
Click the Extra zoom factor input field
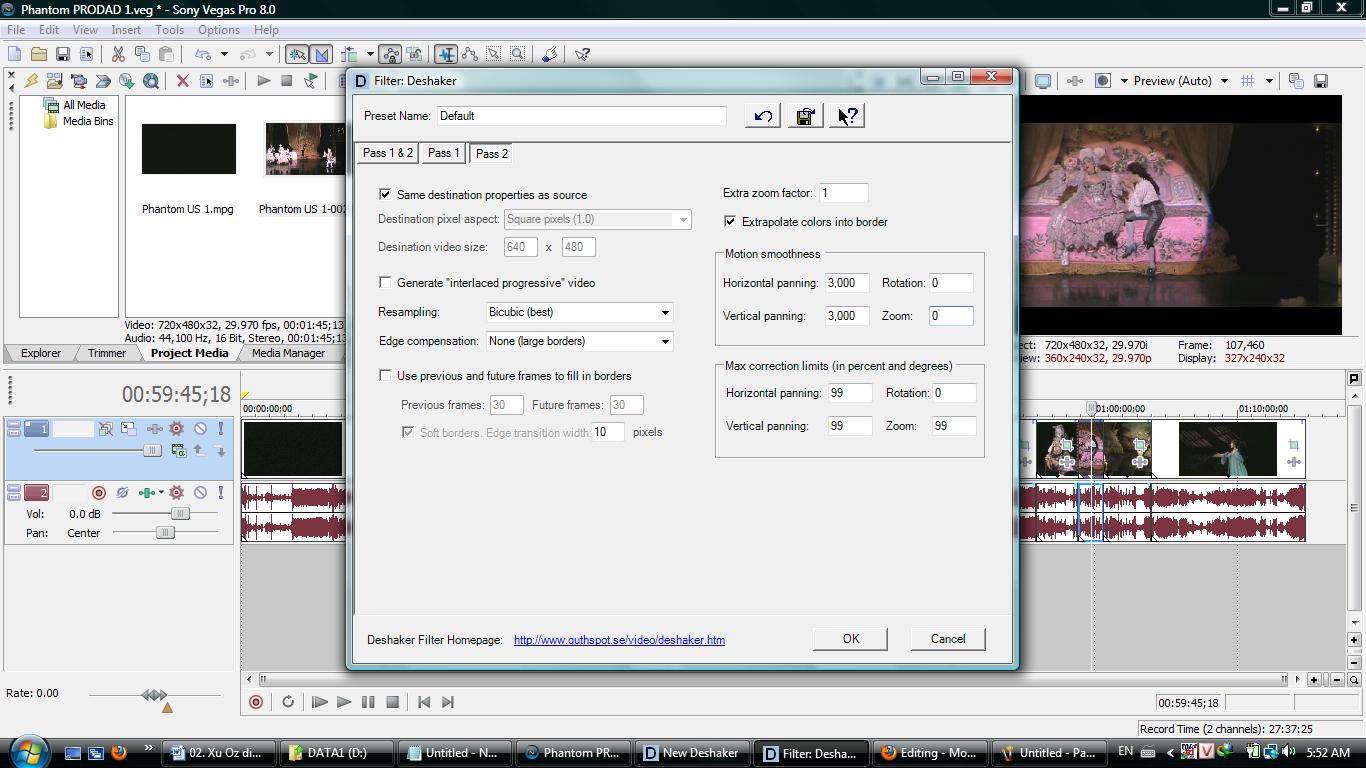click(x=843, y=193)
